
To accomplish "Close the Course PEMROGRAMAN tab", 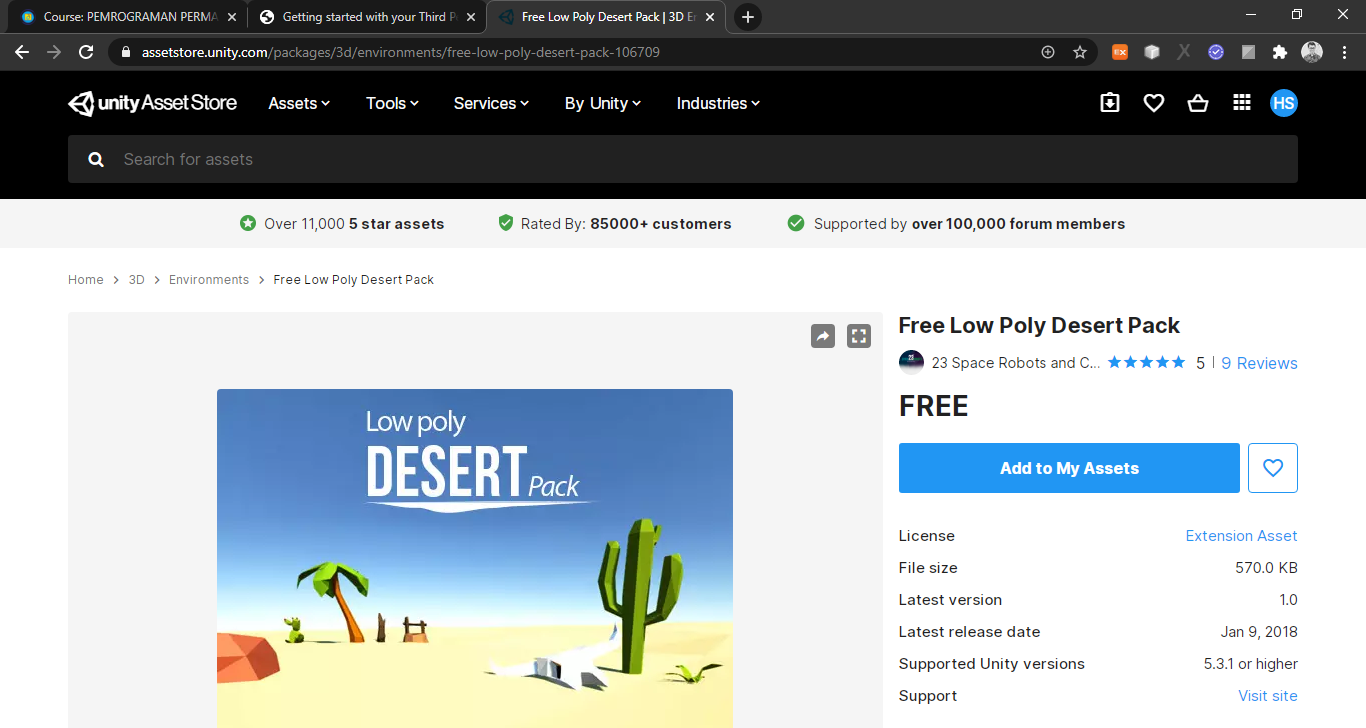I will click(232, 17).
